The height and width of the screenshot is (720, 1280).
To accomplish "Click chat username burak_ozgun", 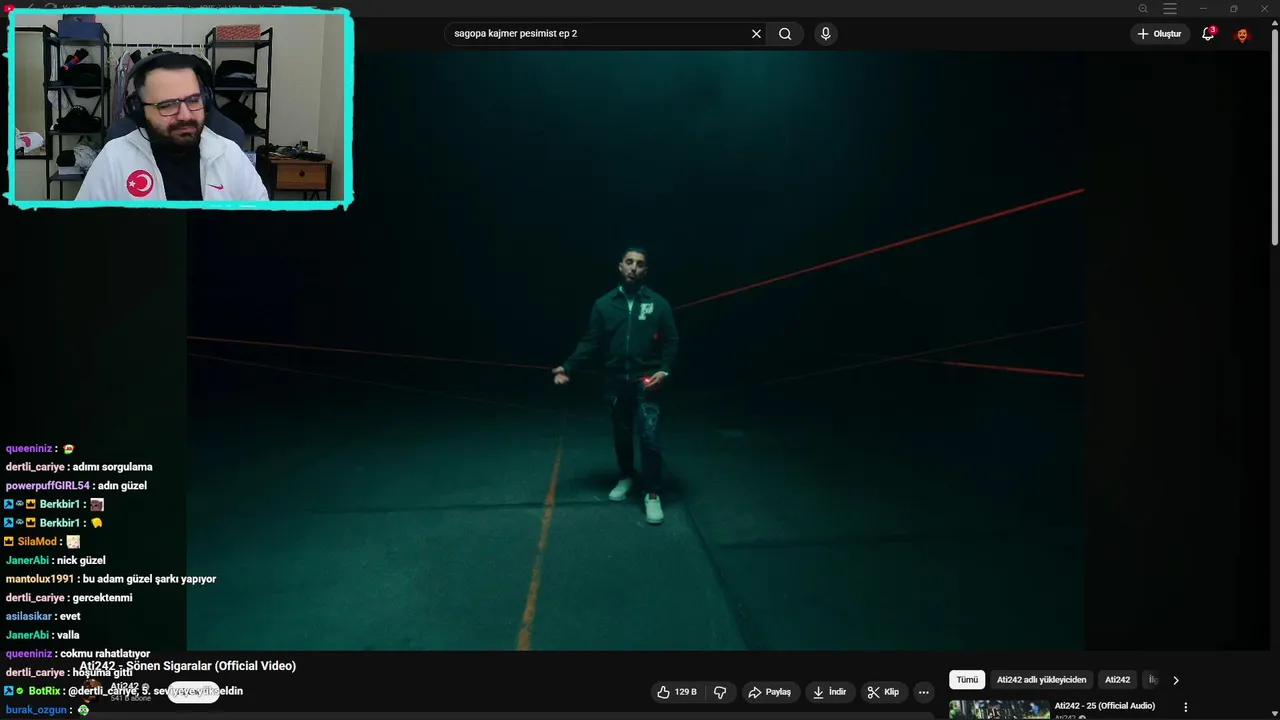I will (x=36, y=710).
